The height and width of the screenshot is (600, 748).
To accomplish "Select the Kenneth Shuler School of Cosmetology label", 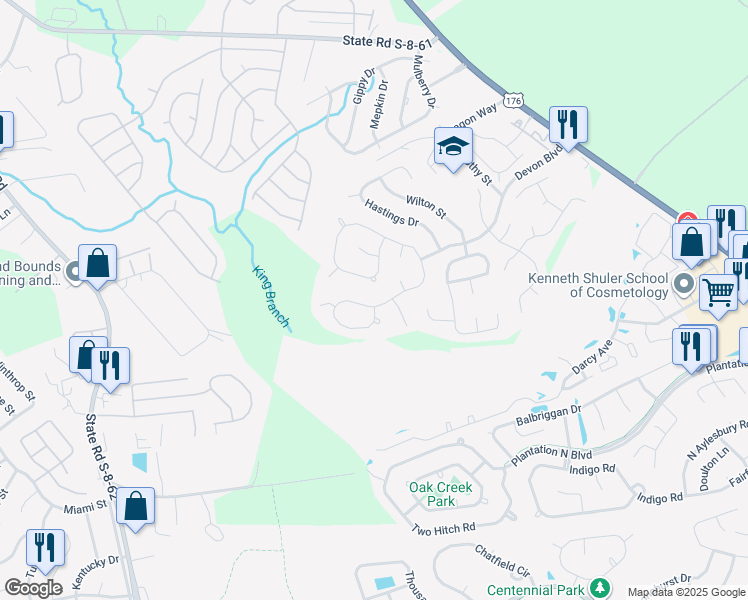I will 598,285.
